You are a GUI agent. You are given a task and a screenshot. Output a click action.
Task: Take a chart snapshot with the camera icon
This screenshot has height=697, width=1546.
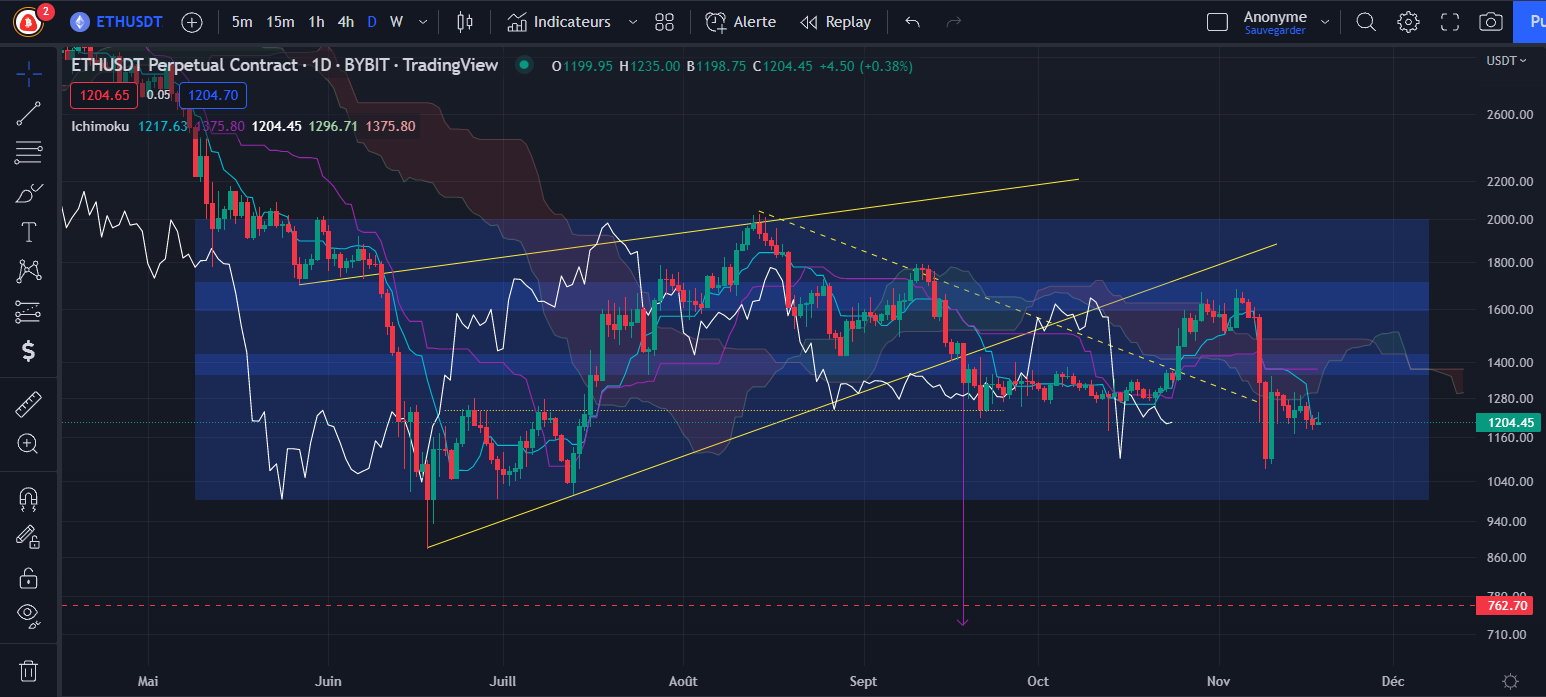coord(1490,21)
